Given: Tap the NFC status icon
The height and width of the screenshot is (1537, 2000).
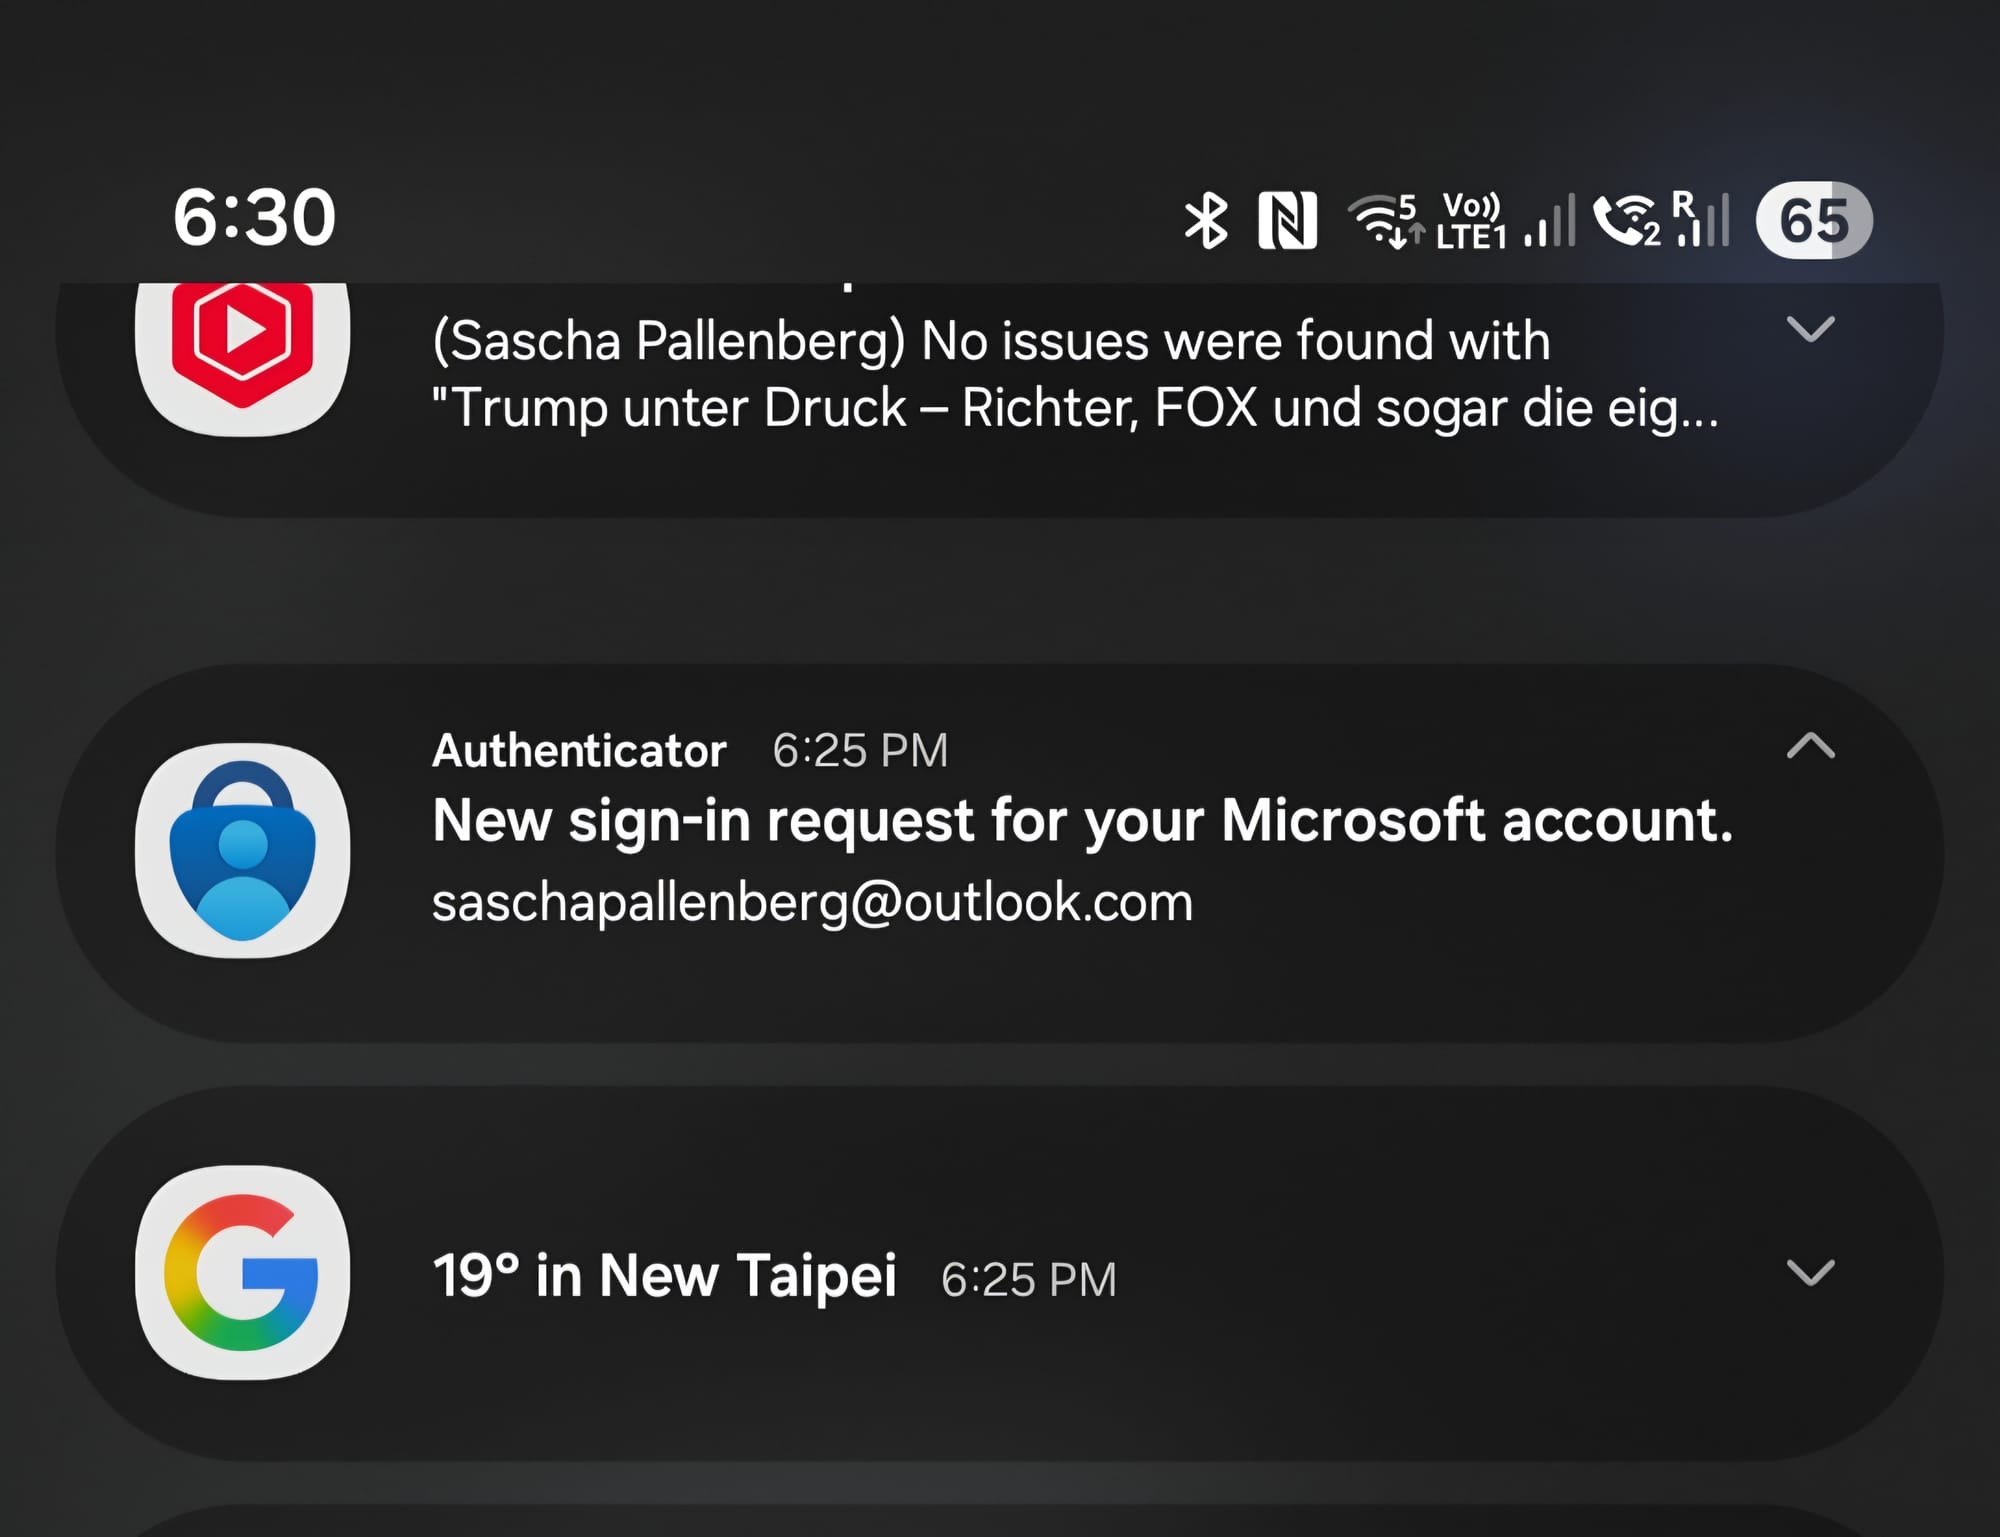Looking at the screenshot, I should tap(1287, 220).
